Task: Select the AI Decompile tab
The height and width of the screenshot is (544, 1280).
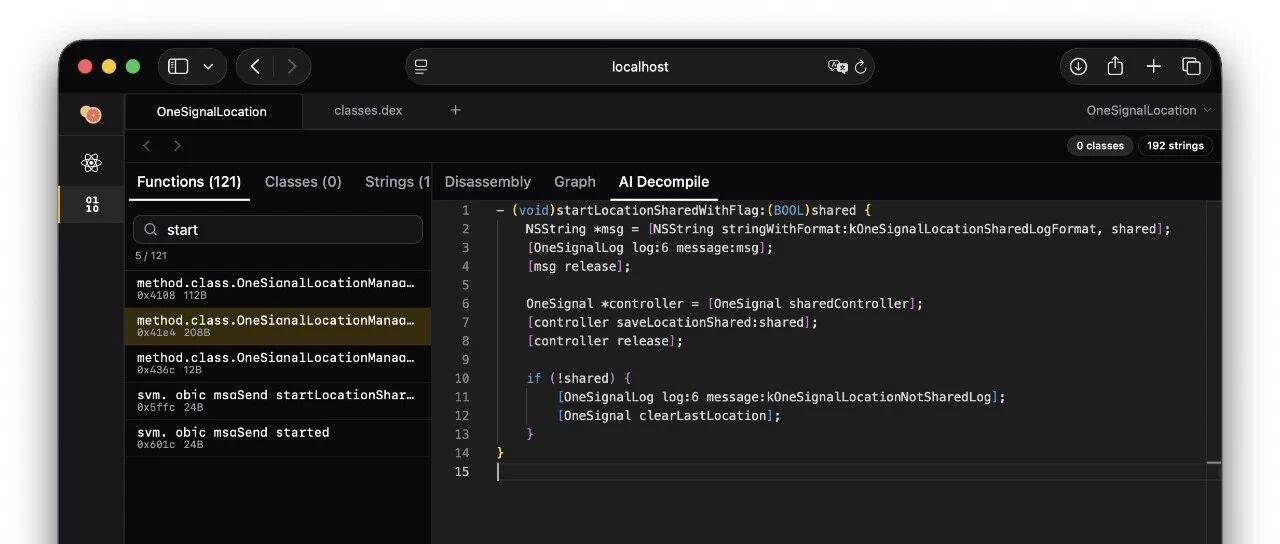Action: pyautogui.click(x=664, y=182)
